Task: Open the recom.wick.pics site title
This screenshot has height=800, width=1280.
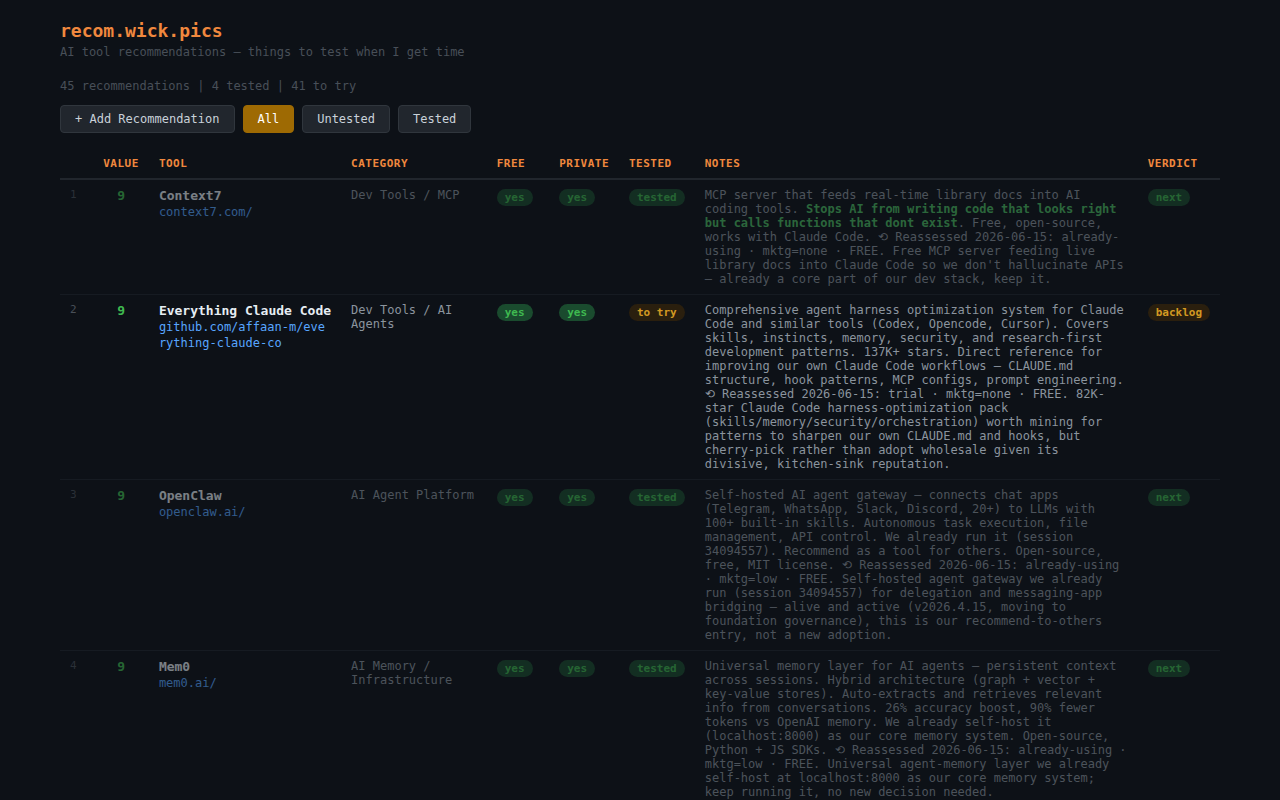Action: [141, 31]
